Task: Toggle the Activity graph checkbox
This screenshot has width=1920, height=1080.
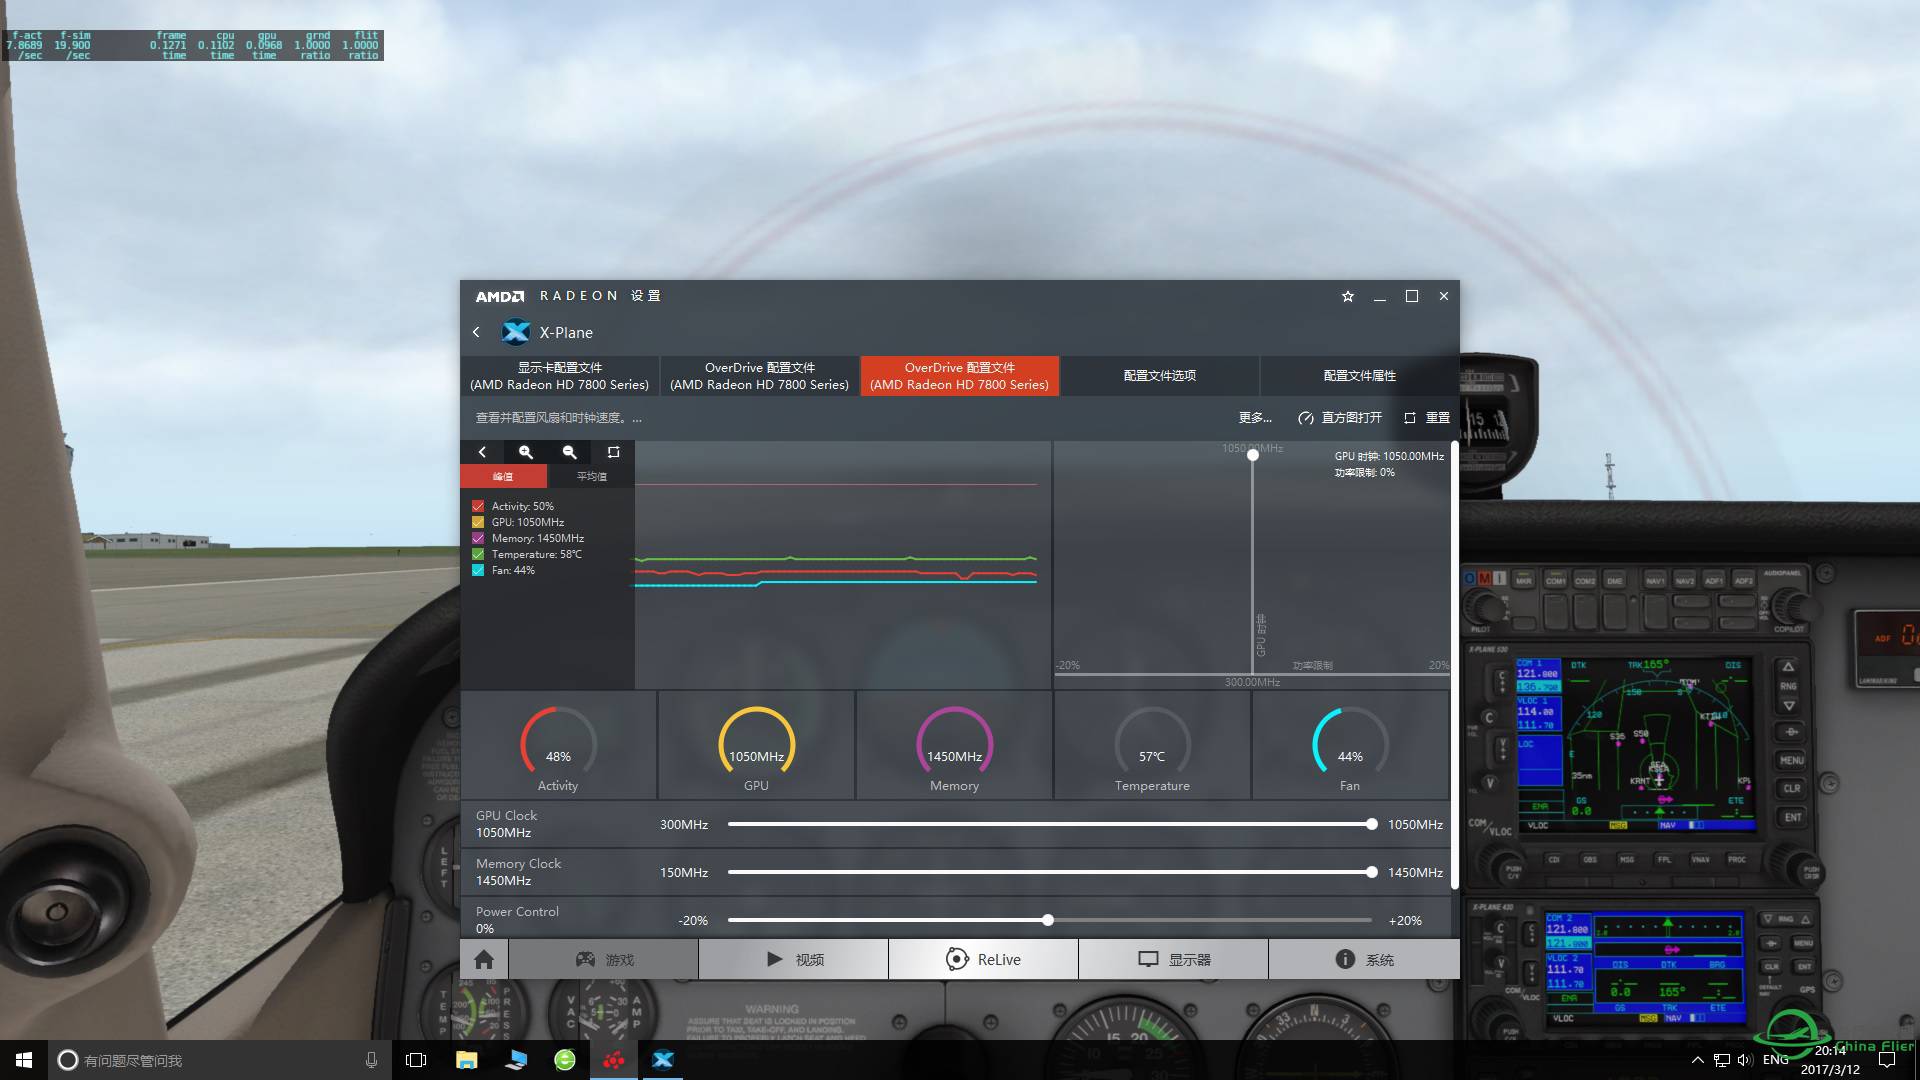Action: click(478, 506)
